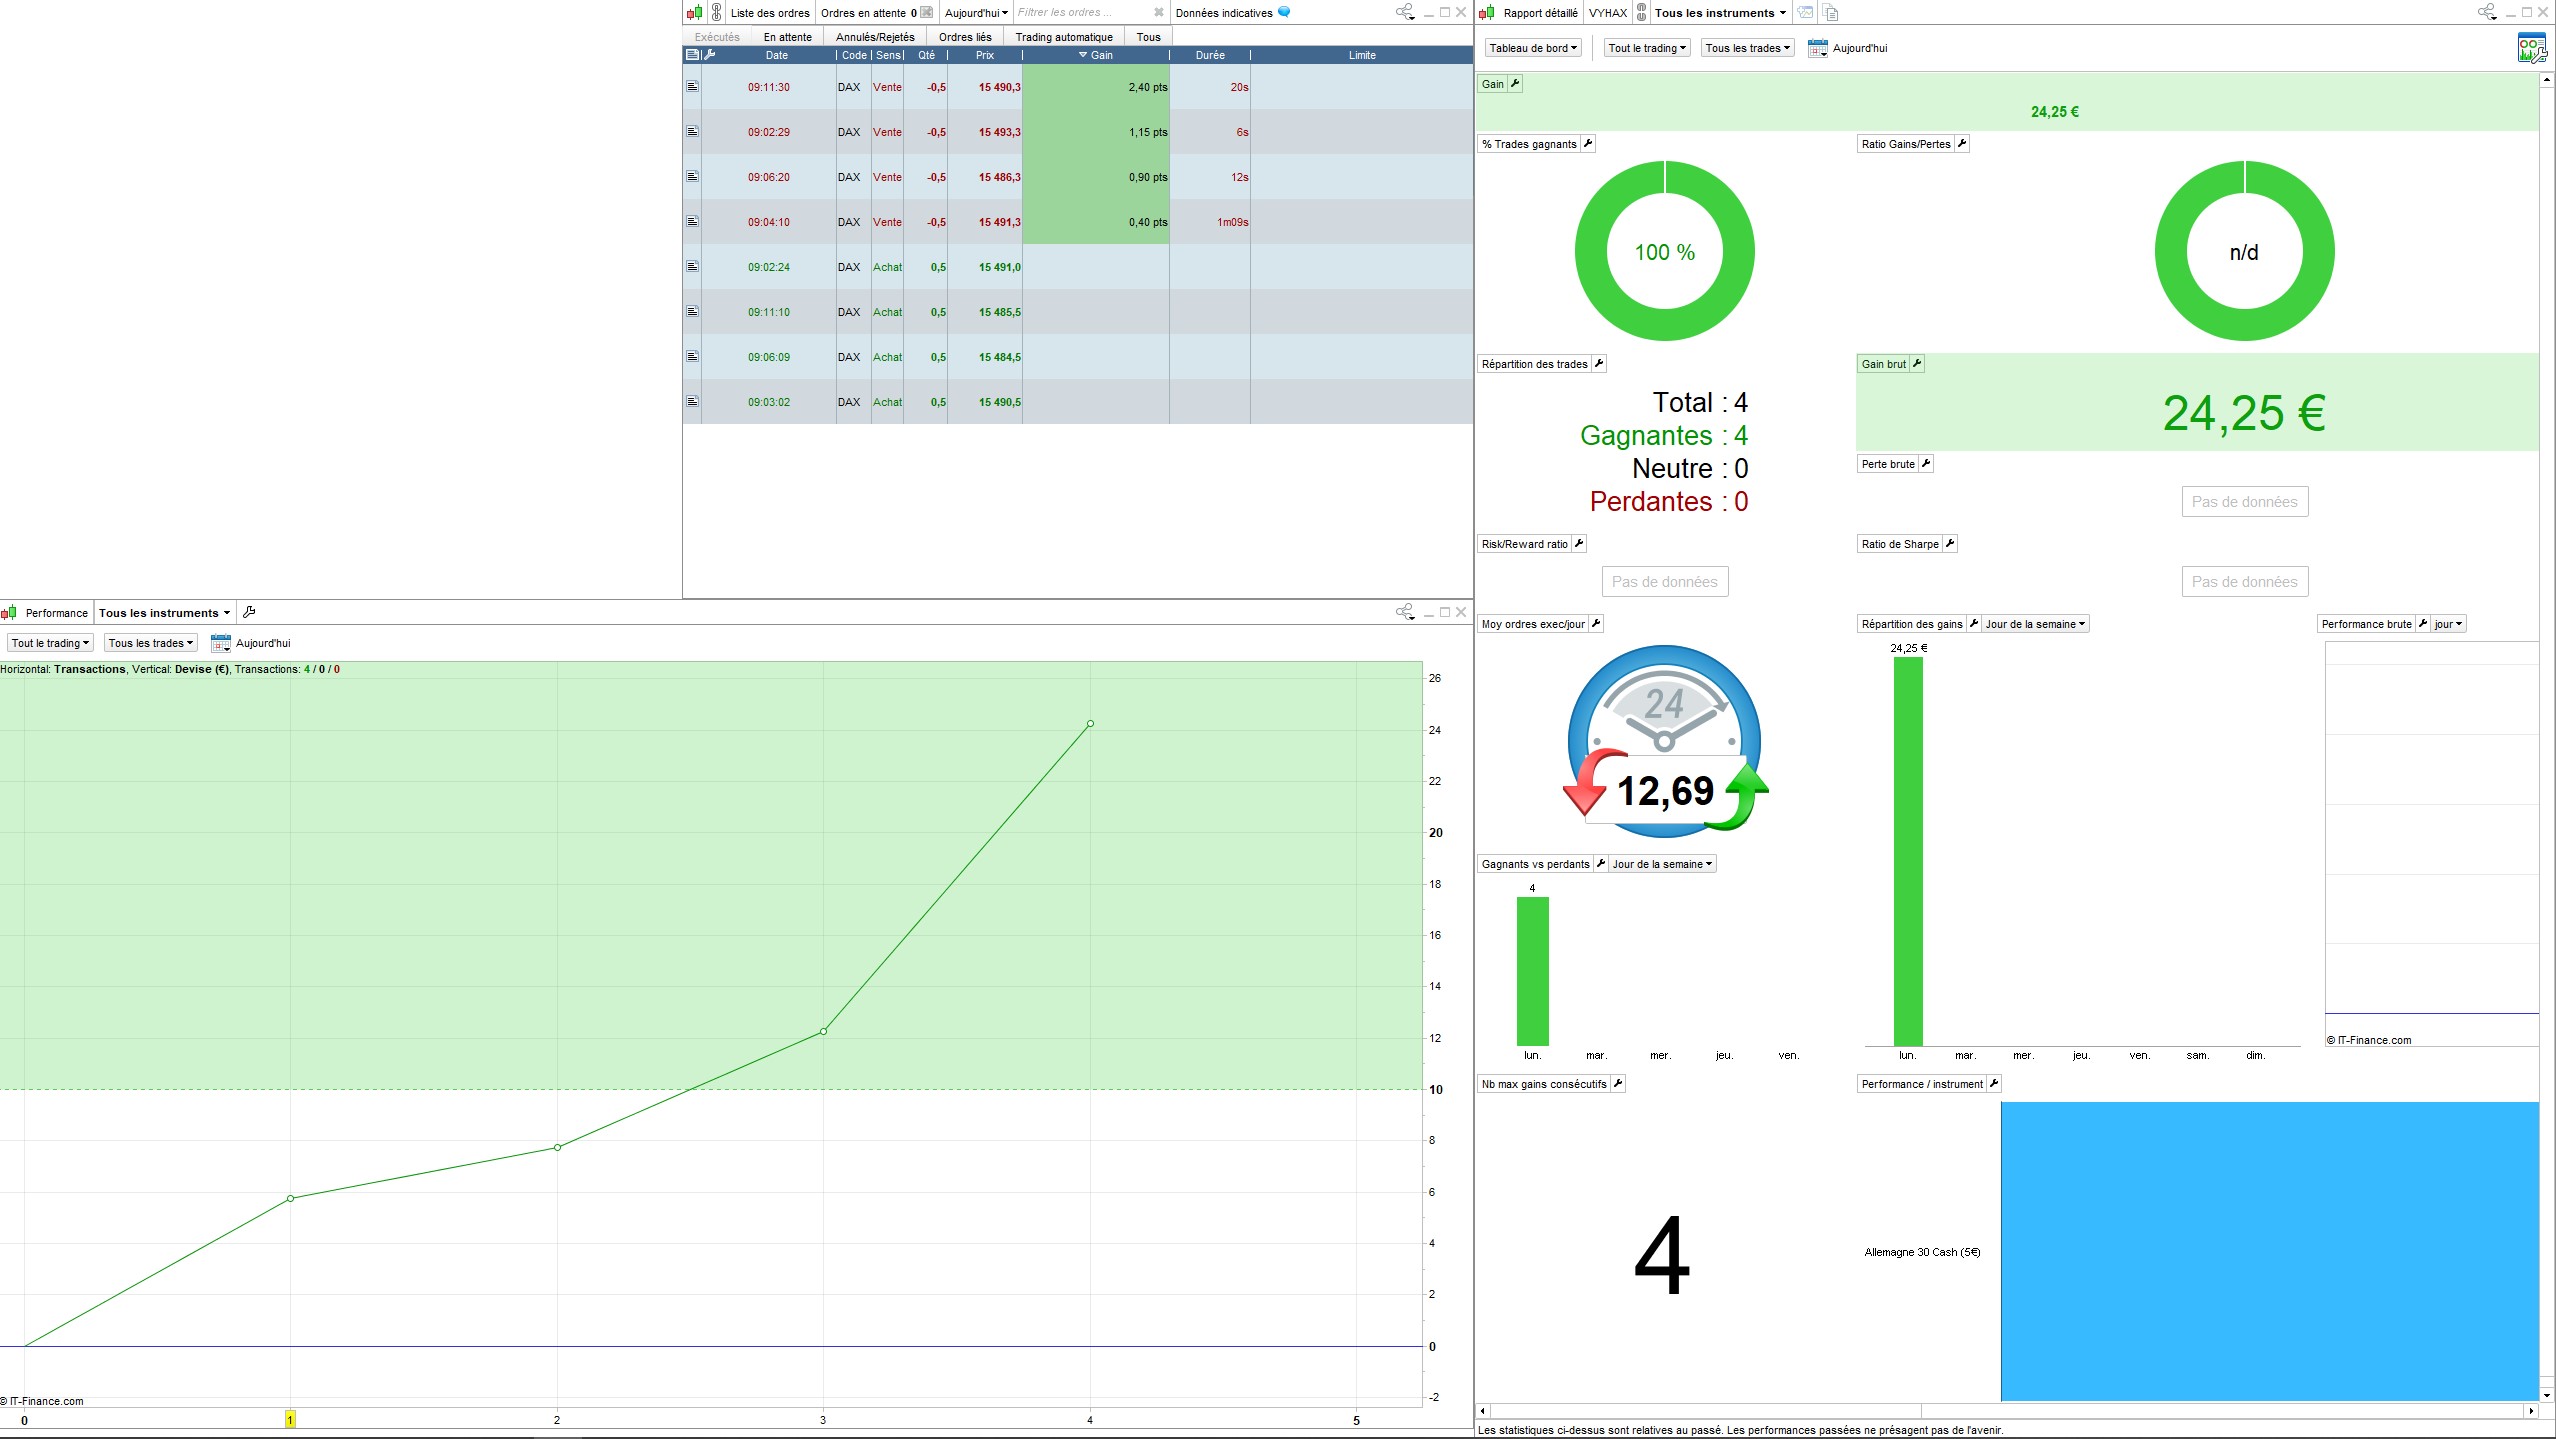Viewport: 2556px width, 1439px height.
Task: Click the wrench icon in the Performance panel header
Action: tap(249, 612)
